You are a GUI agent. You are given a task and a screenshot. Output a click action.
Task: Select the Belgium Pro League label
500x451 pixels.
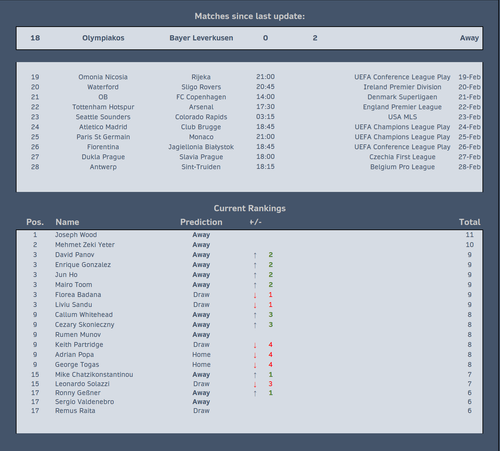pos(402,167)
